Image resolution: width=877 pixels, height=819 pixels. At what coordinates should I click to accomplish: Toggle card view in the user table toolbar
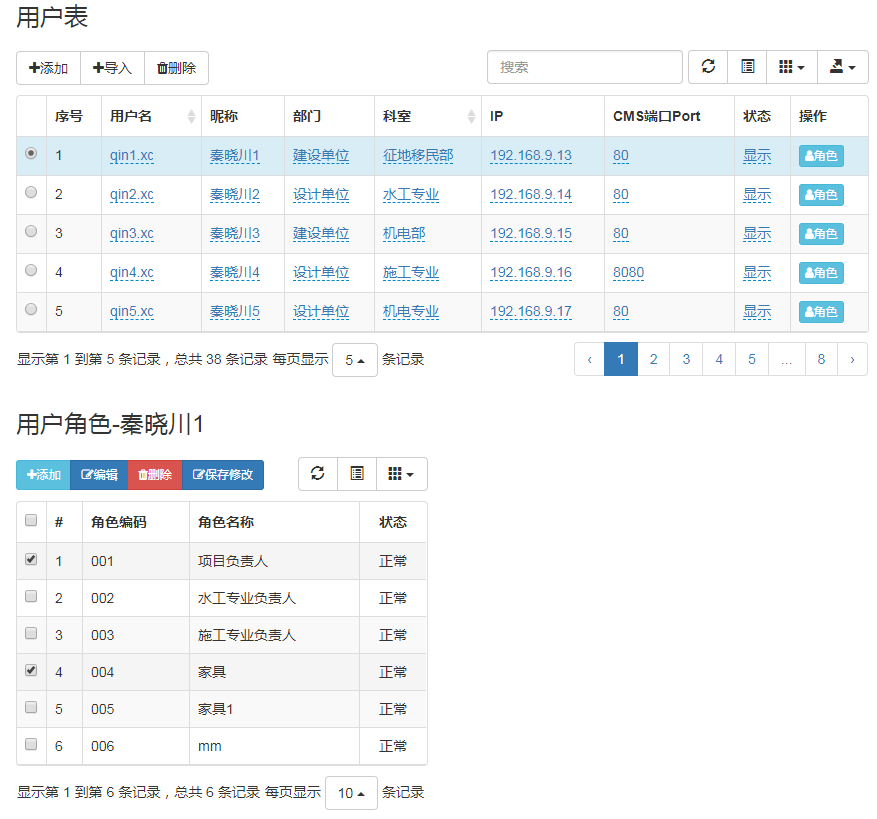coord(747,67)
